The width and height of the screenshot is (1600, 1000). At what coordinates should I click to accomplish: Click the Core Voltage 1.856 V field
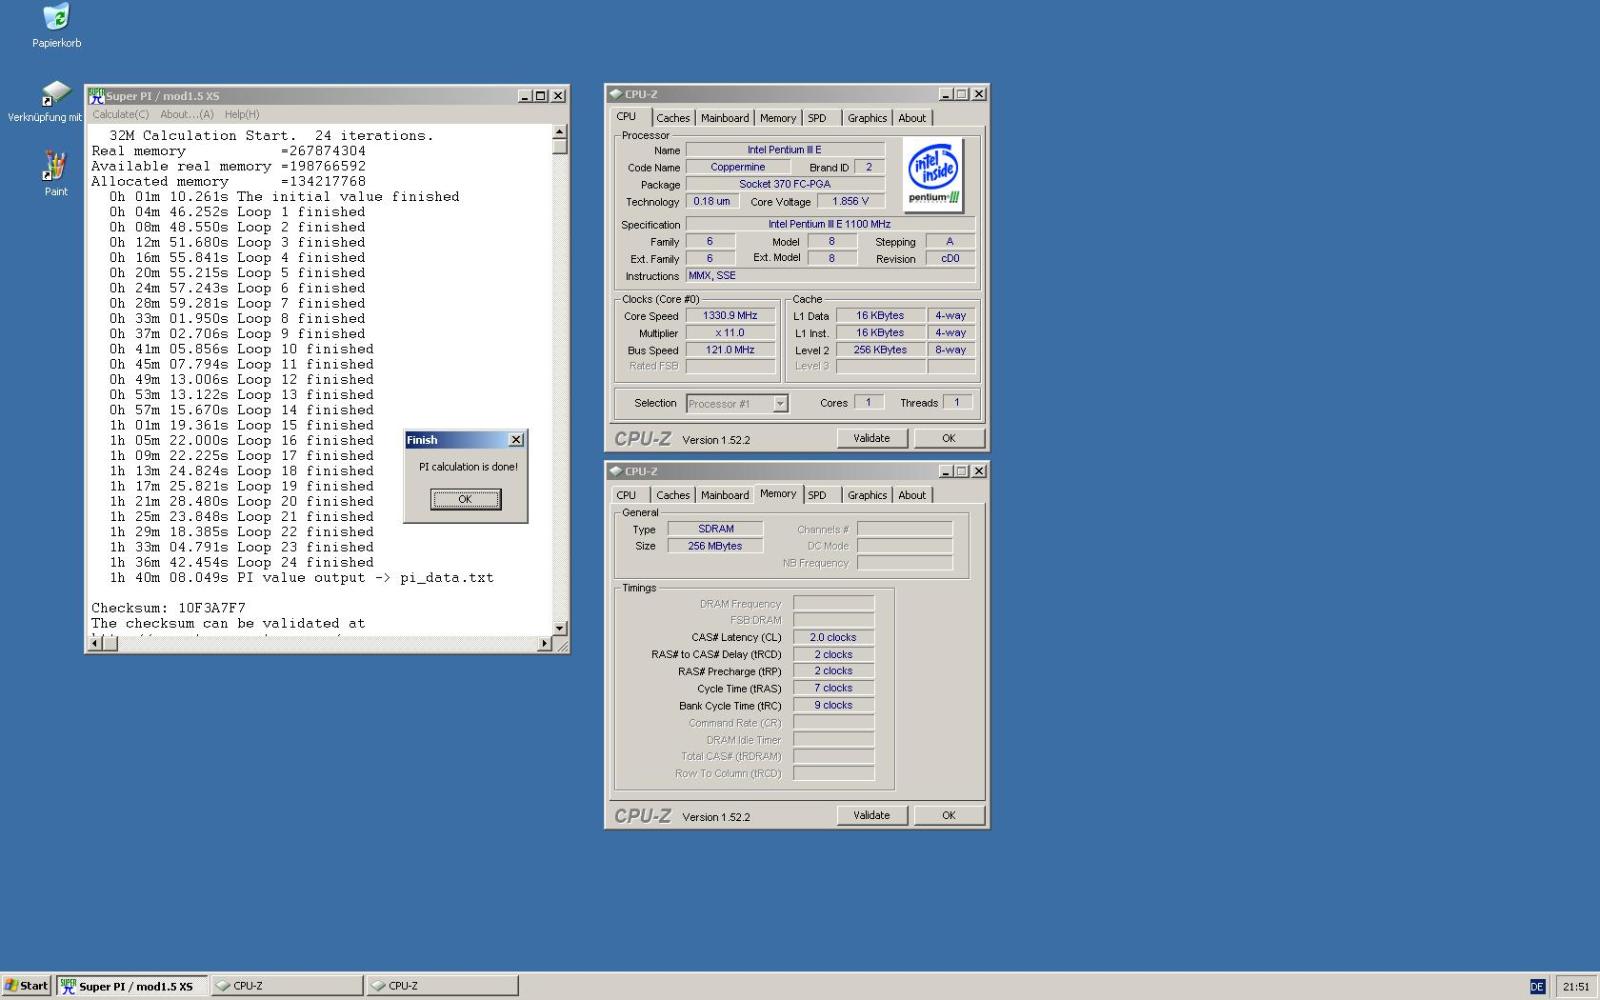pyautogui.click(x=851, y=201)
